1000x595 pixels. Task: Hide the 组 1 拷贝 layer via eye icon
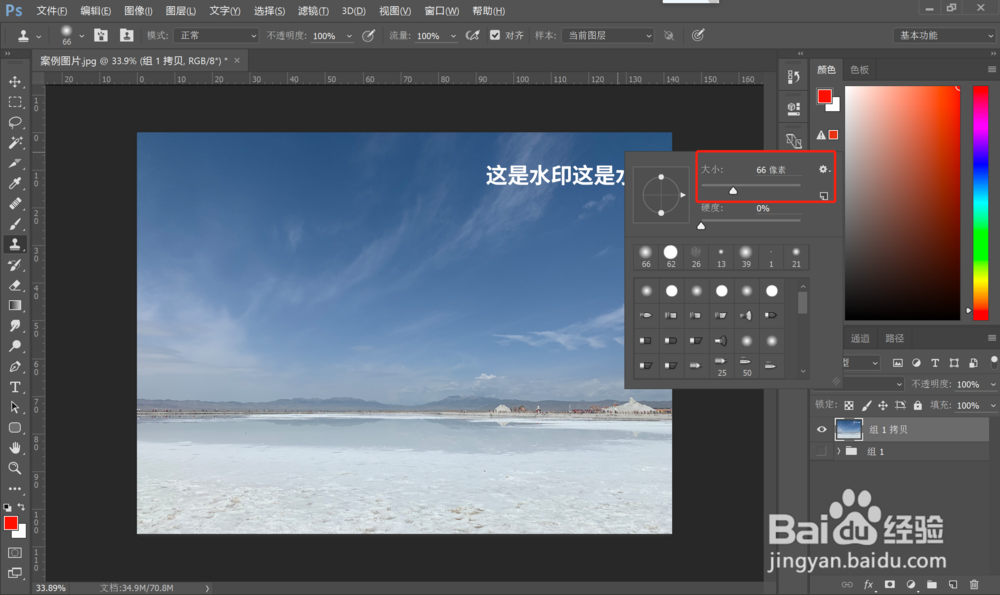click(x=821, y=429)
